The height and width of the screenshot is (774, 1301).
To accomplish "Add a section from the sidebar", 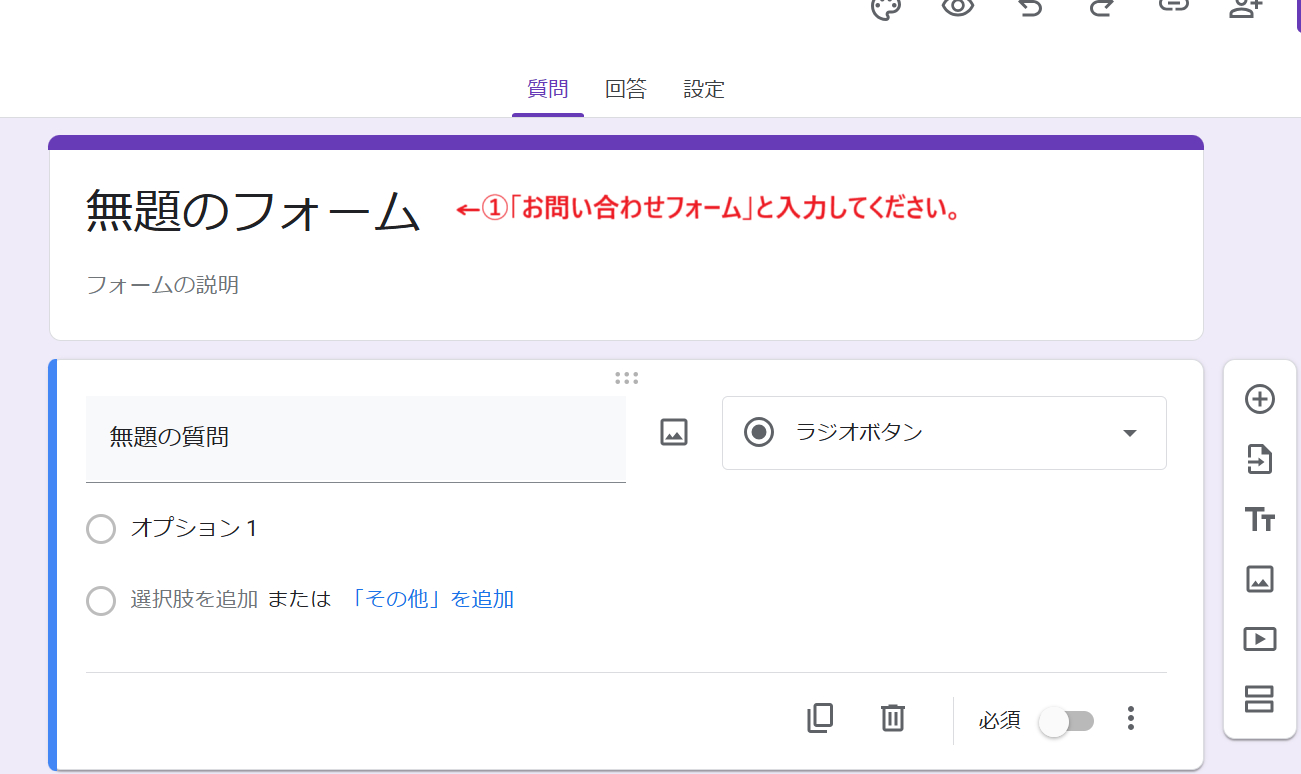I will [1260, 699].
